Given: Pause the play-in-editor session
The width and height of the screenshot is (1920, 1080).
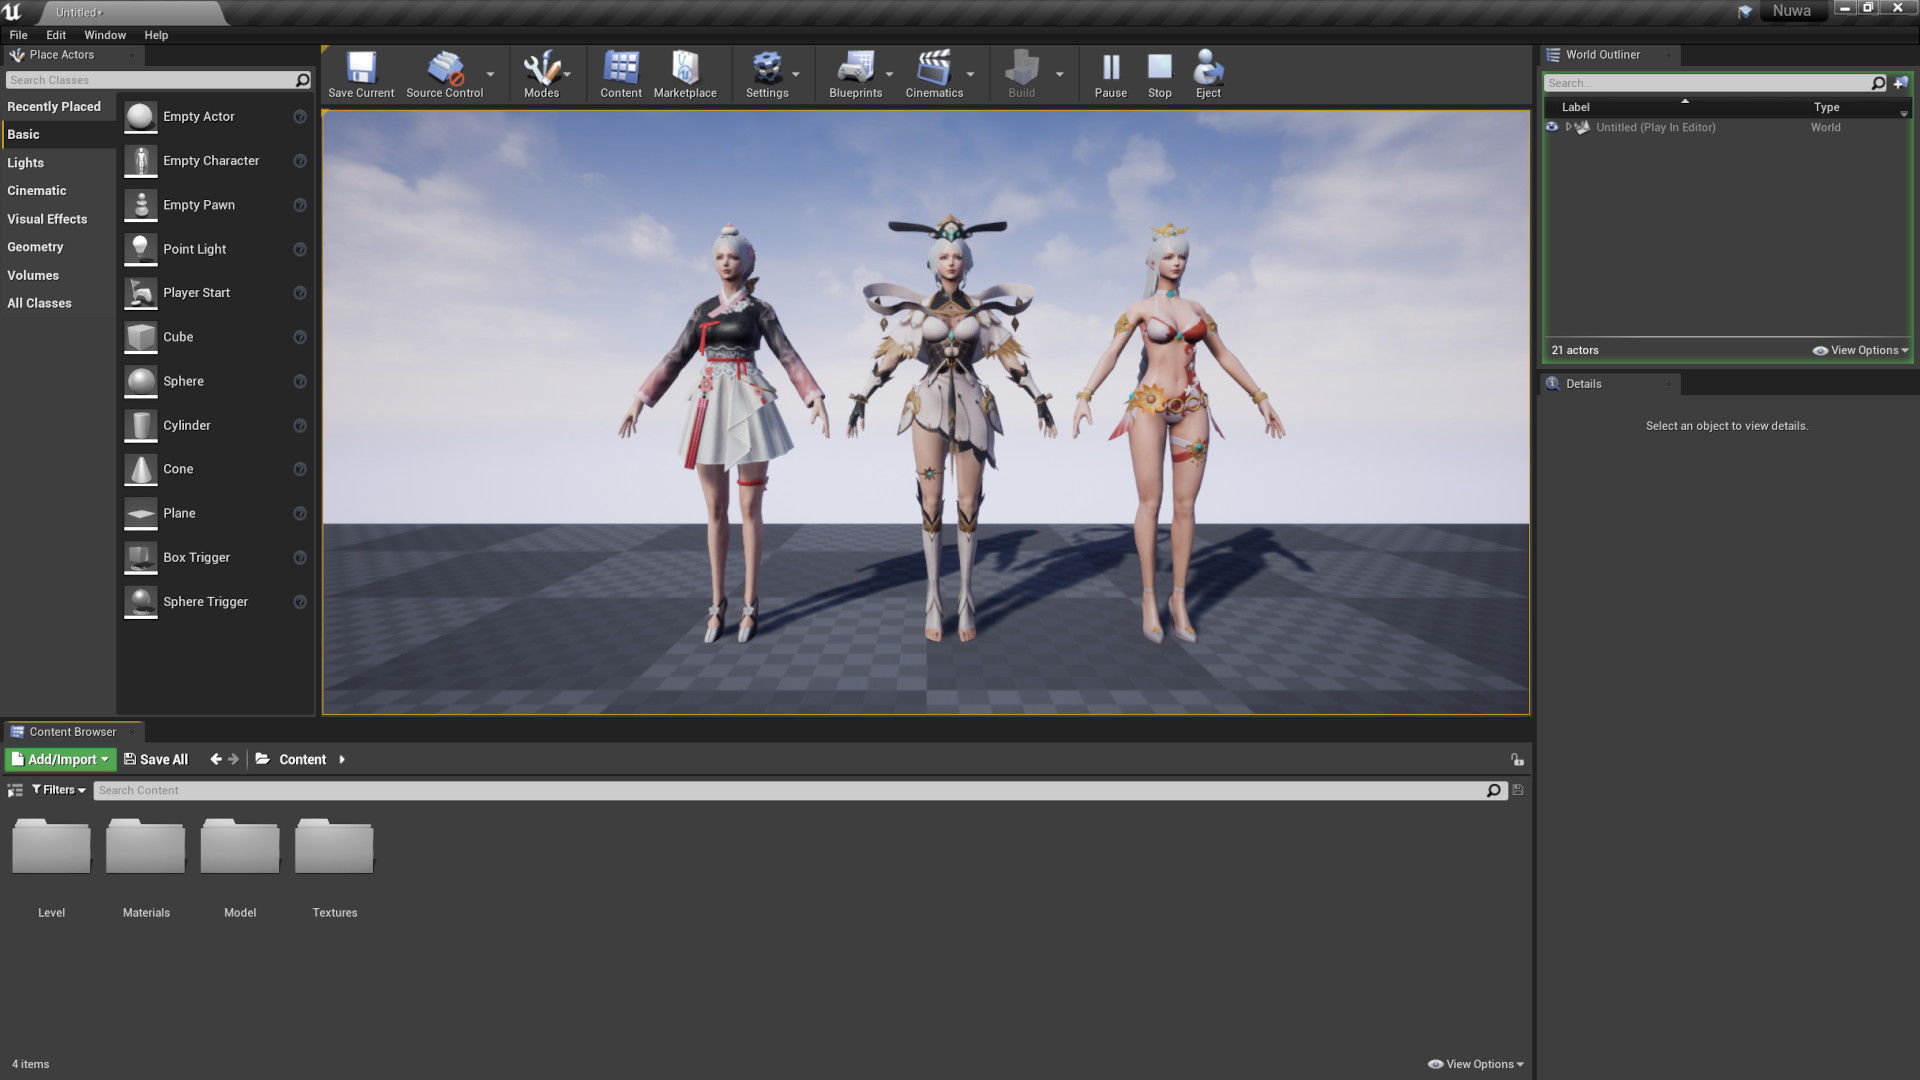Looking at the screenshot, I should (x=1110, y=68).
